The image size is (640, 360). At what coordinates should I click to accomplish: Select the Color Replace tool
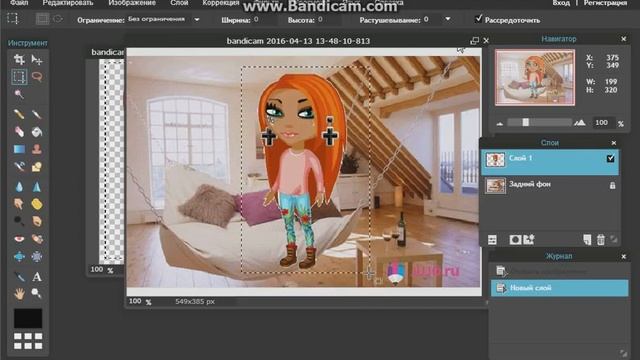[x=19, y=167]
